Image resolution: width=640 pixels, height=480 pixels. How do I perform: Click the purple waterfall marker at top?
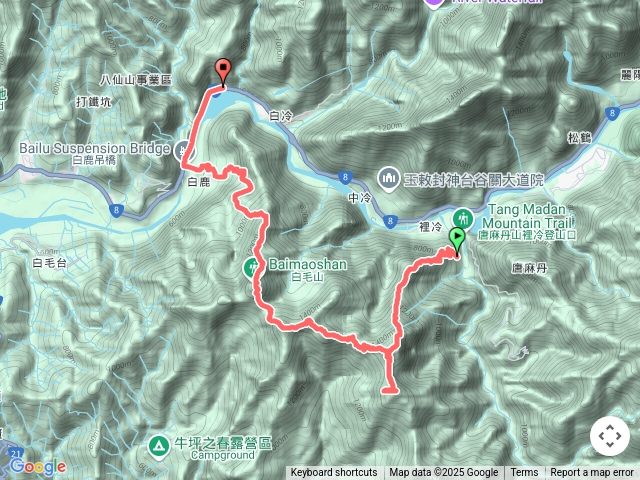[x=434, y=3]
